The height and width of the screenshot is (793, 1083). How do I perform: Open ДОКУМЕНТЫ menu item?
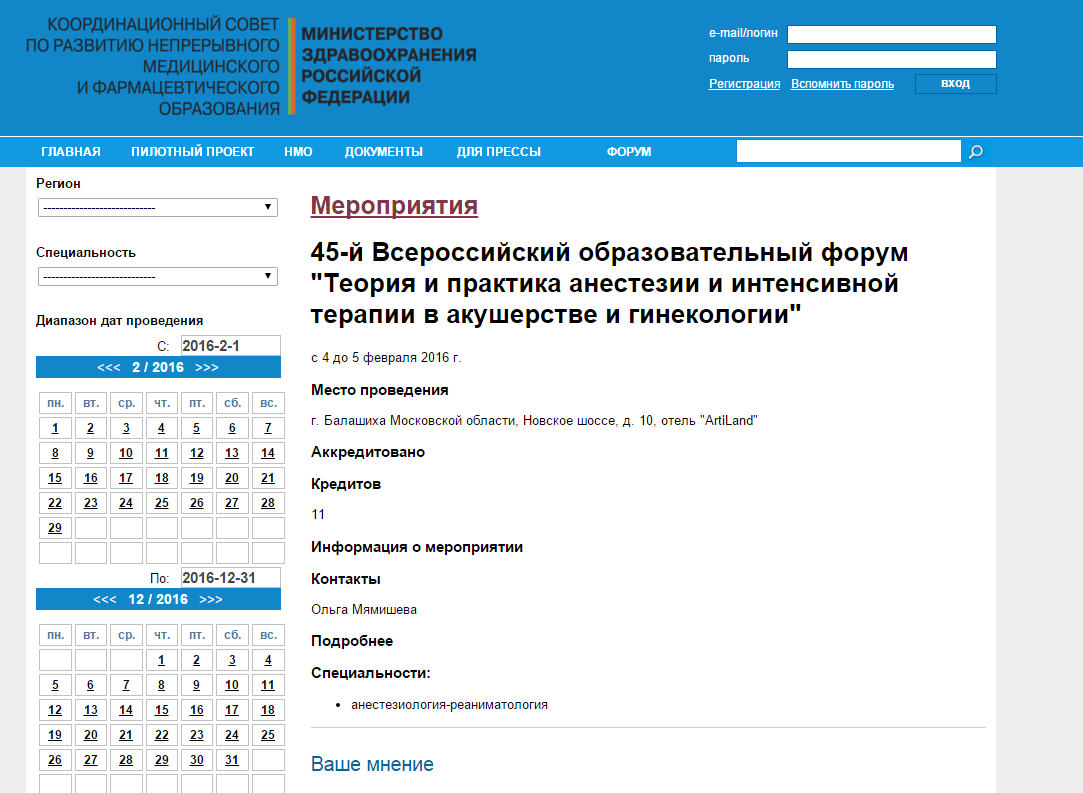point(383,151)
